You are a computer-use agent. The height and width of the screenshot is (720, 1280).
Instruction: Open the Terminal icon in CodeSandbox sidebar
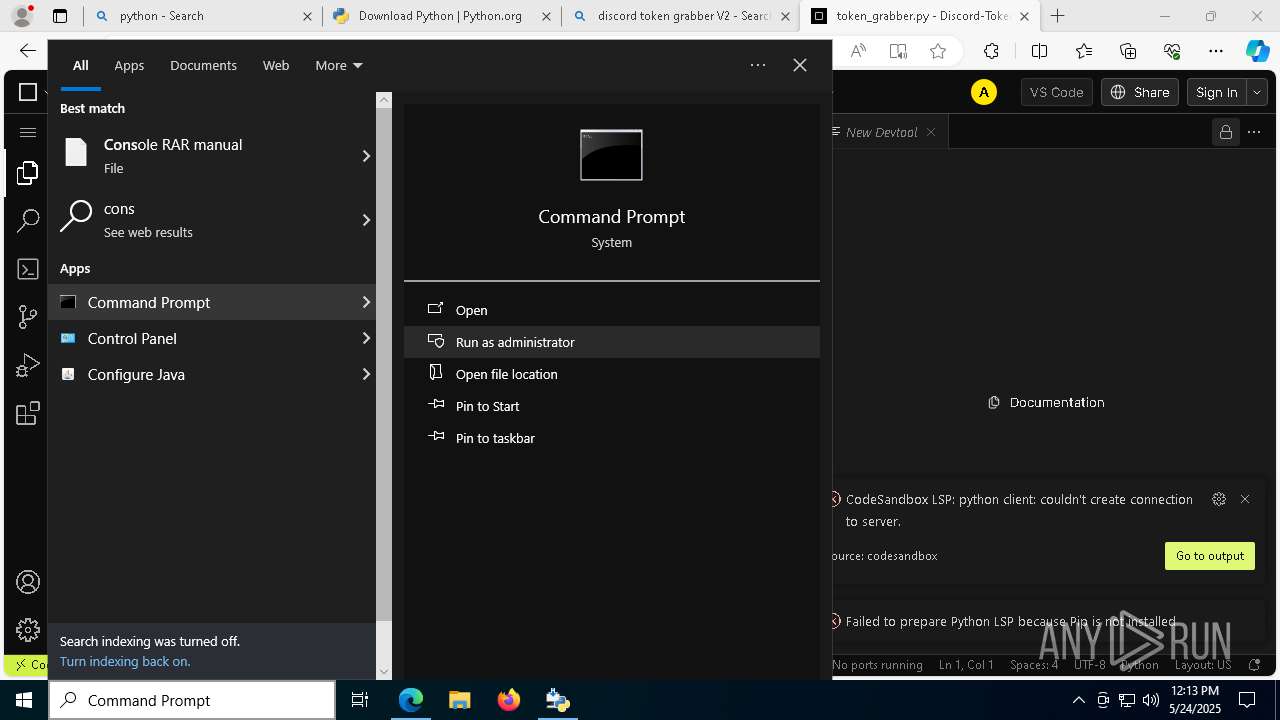pyautogui.click(x=27, y=269)
